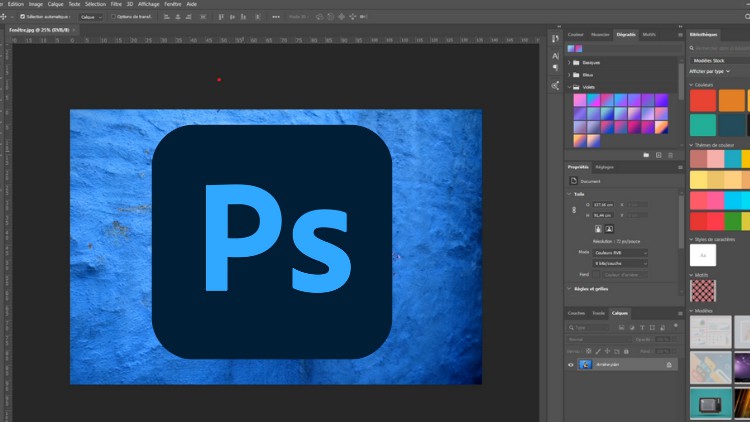Expand the Basiques gradient folder
The image size is (750, 422).
[x=569, y=63]
